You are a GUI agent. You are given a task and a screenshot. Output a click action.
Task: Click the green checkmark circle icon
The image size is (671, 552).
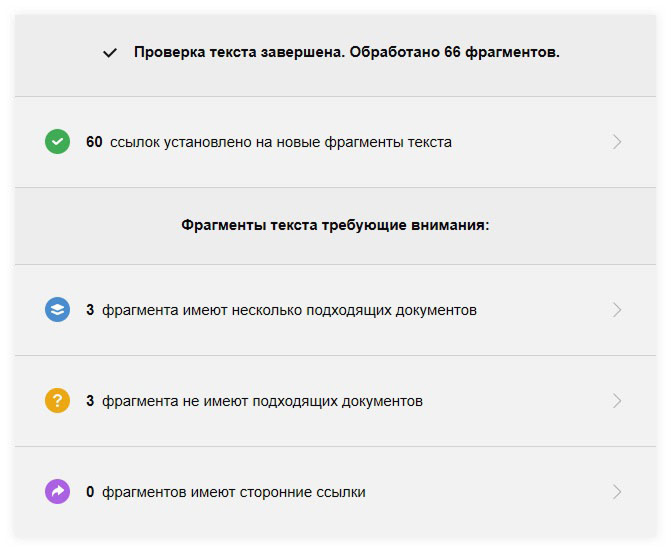pos(58,142)
